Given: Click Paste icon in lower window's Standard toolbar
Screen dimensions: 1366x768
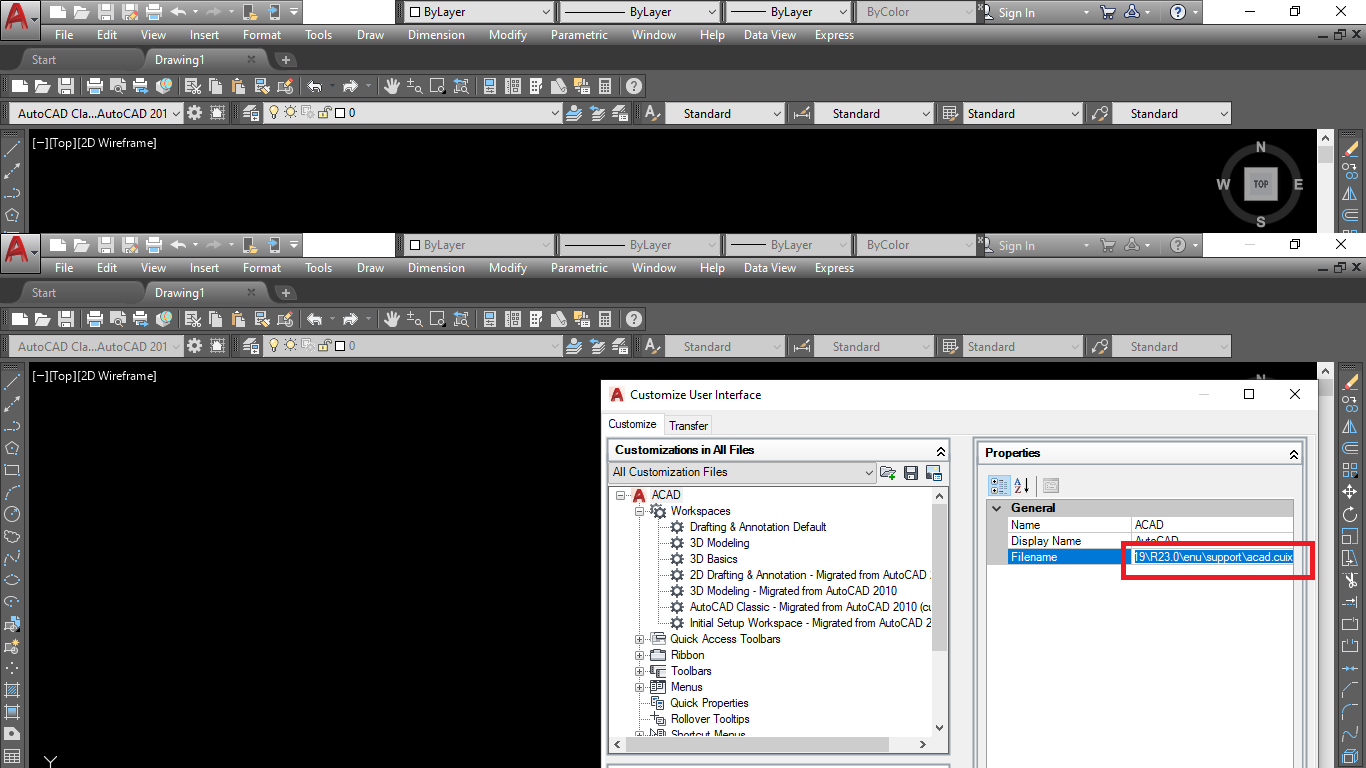Looking at the screenshot, I should point(238,319).
